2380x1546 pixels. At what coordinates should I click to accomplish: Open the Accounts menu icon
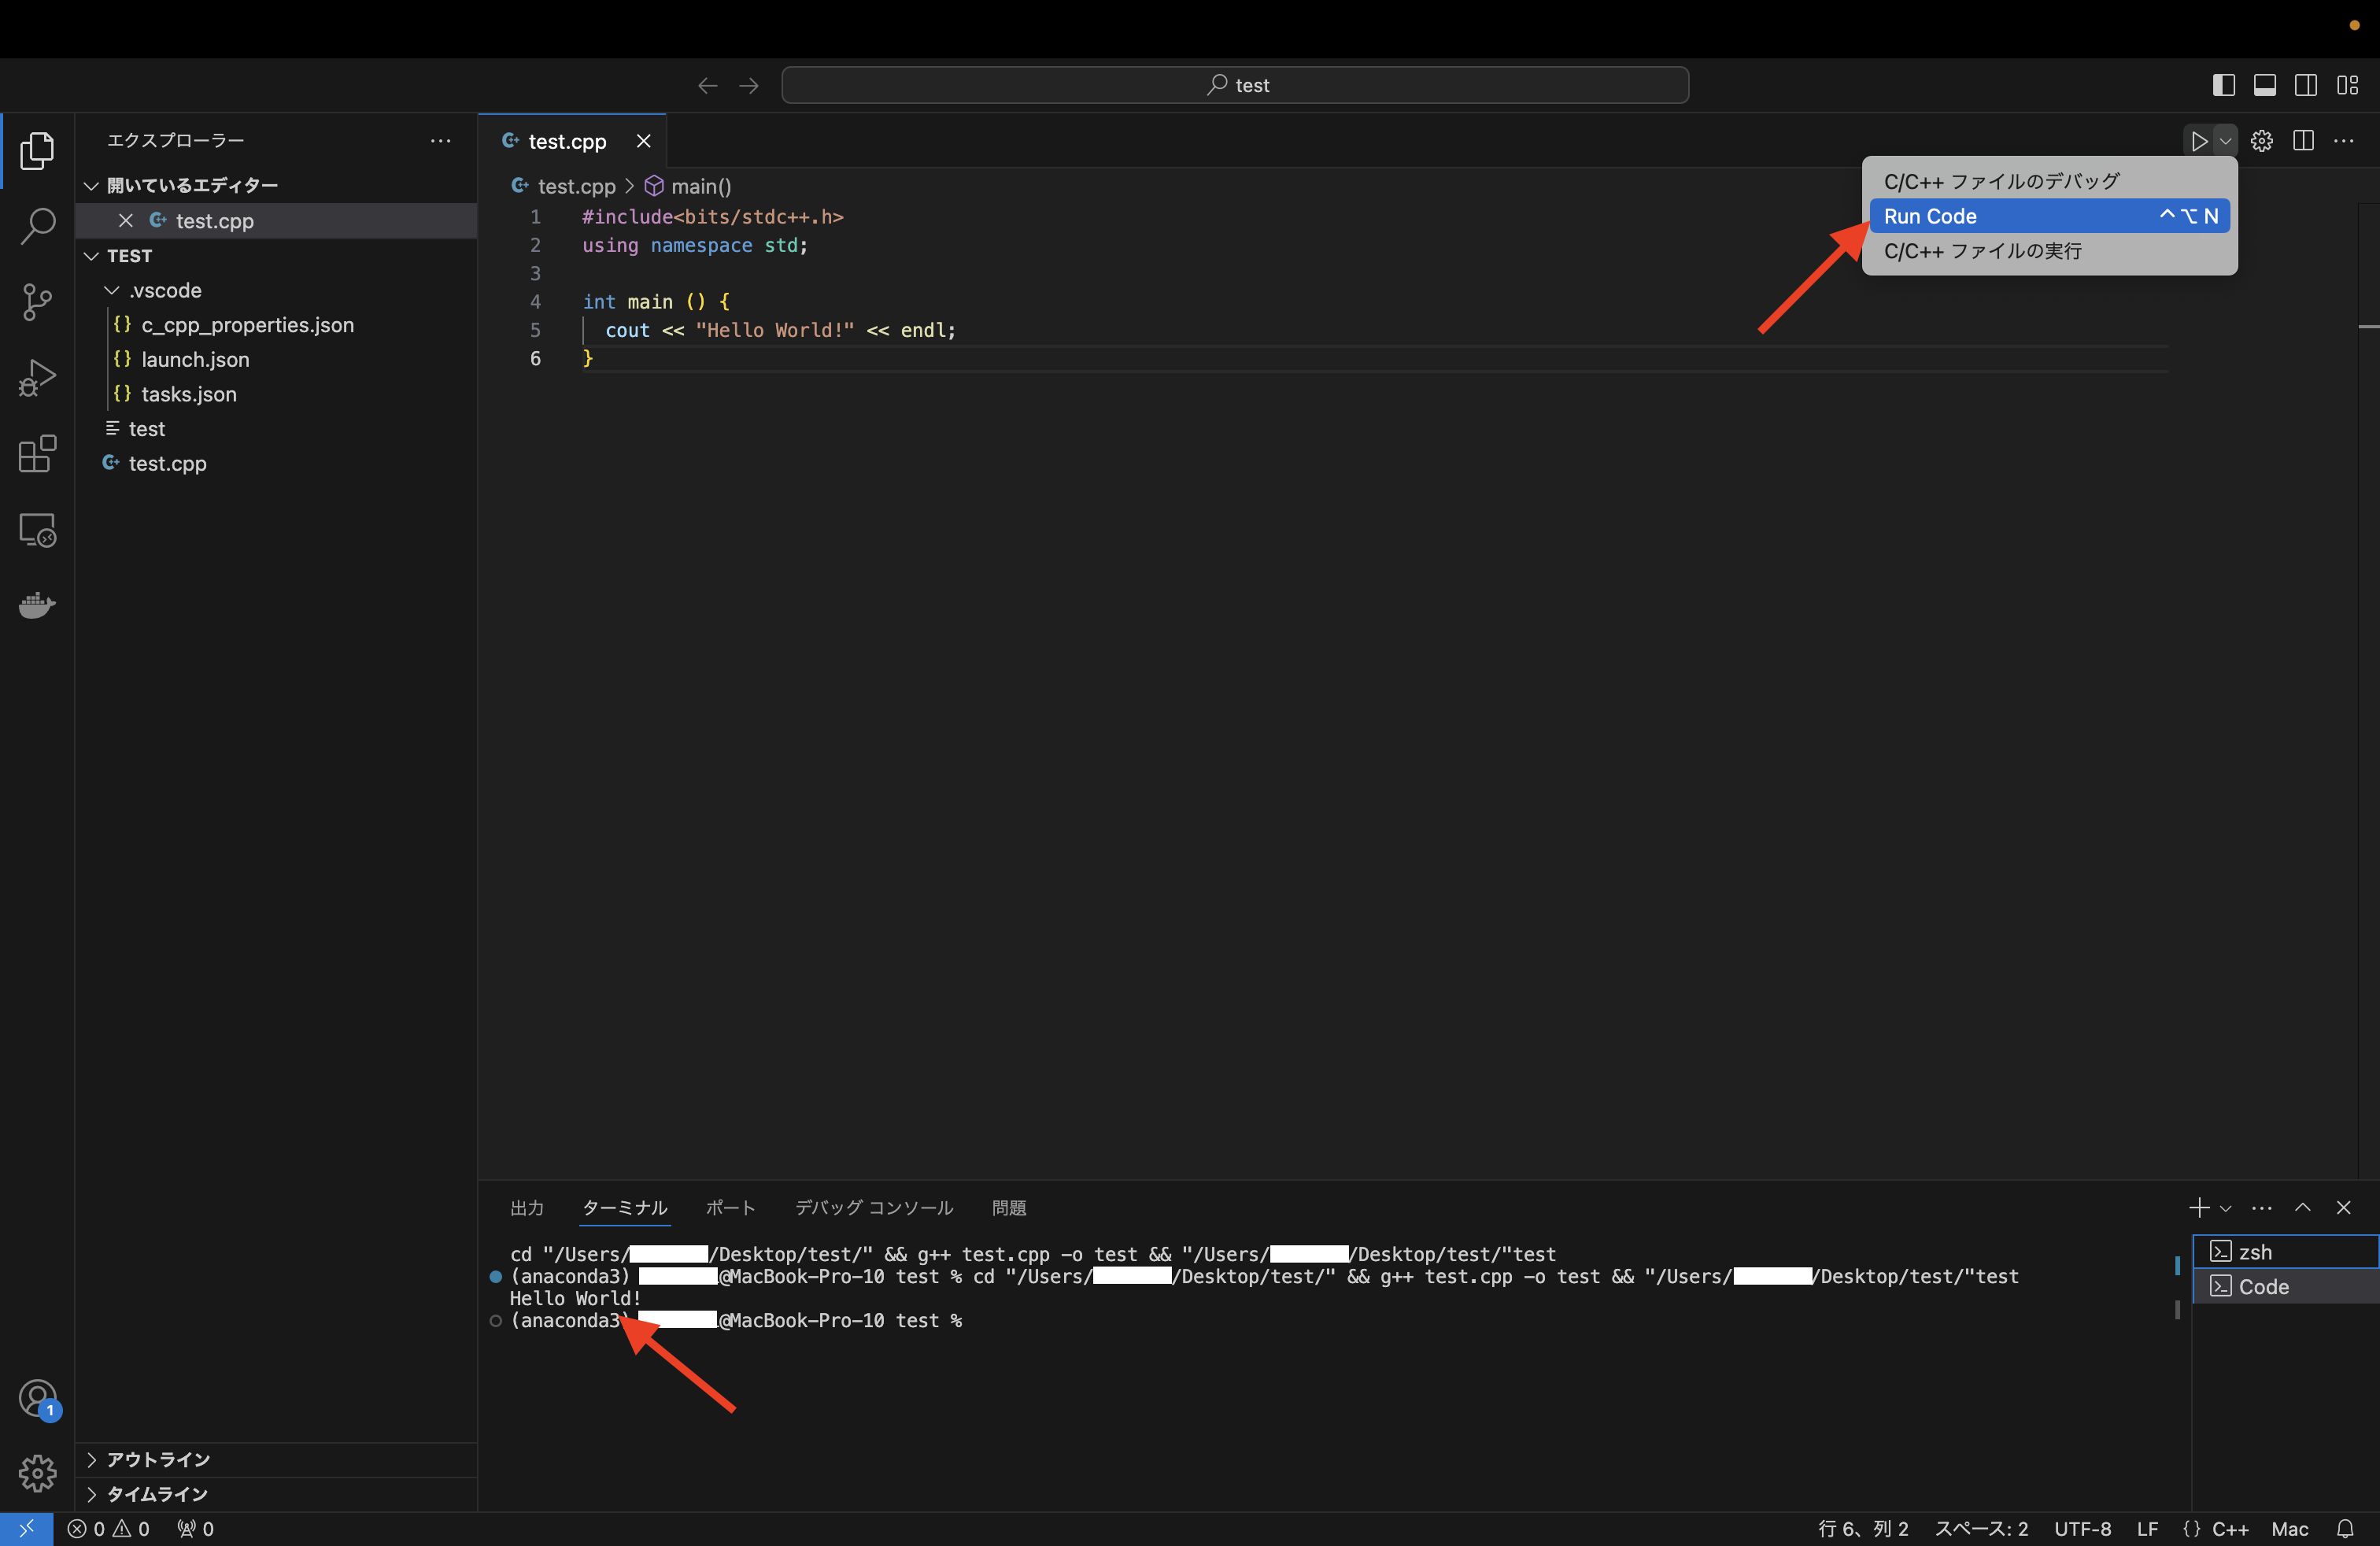tap(37, 1398)
